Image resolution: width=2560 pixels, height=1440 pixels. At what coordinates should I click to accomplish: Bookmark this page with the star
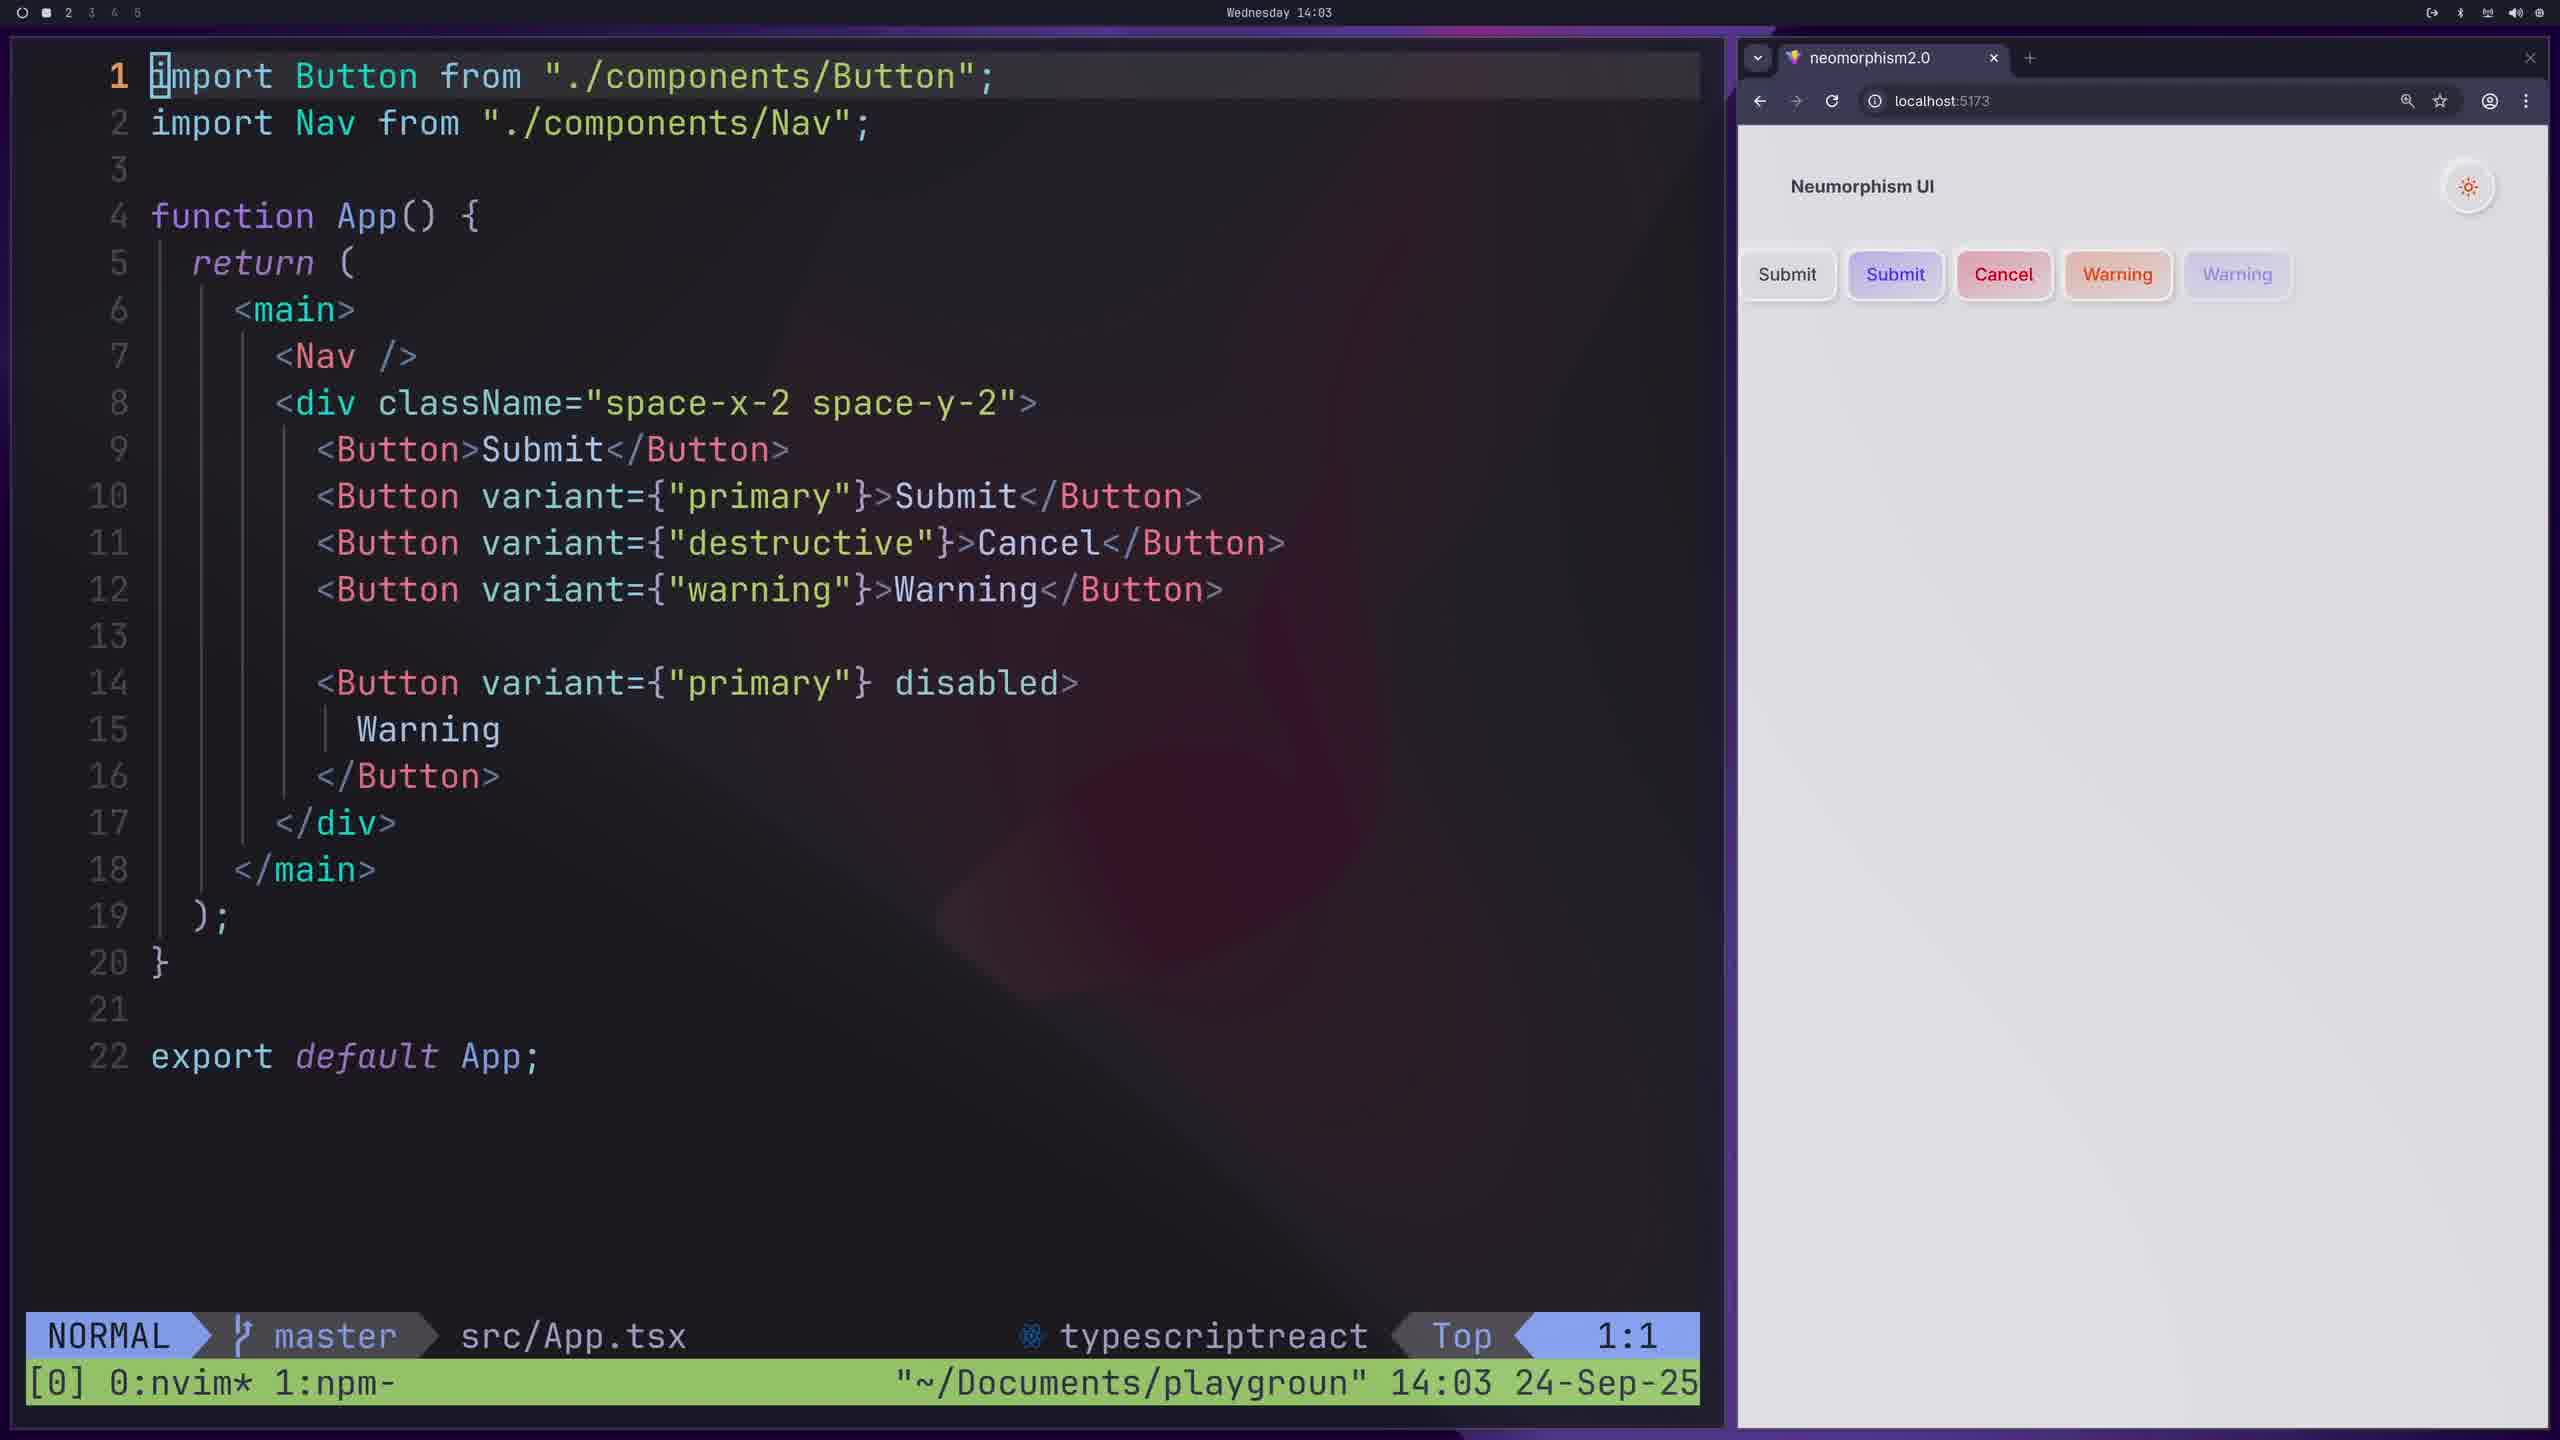(x=2440, y=101)
